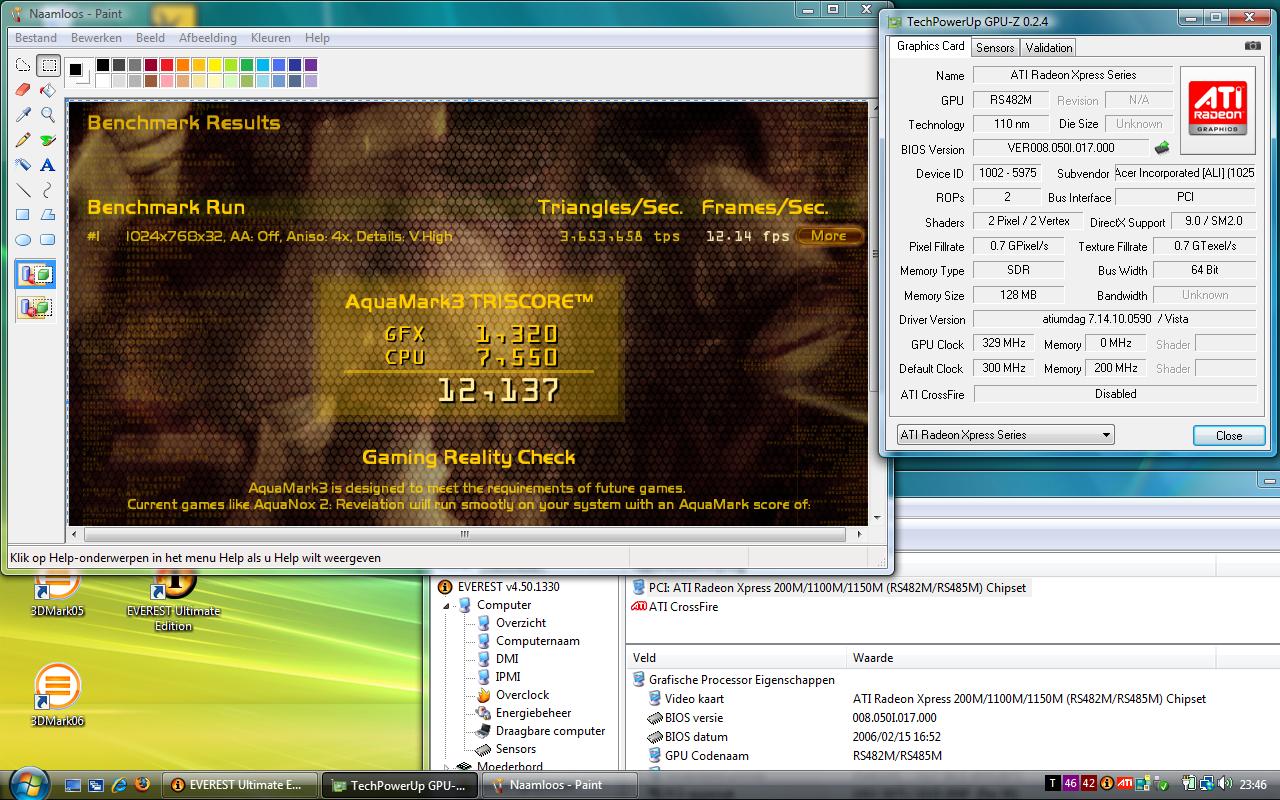Switch to the Naamloos - Paint taskbar button
Screen dimensions: 1280x800
click(x=560, y=785)
